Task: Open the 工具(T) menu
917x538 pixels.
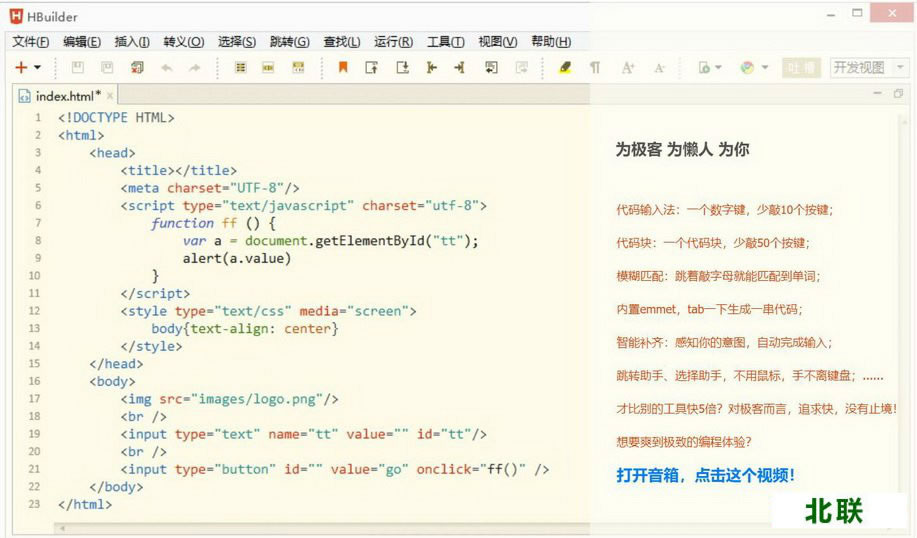Action: [x=446, y=42]
